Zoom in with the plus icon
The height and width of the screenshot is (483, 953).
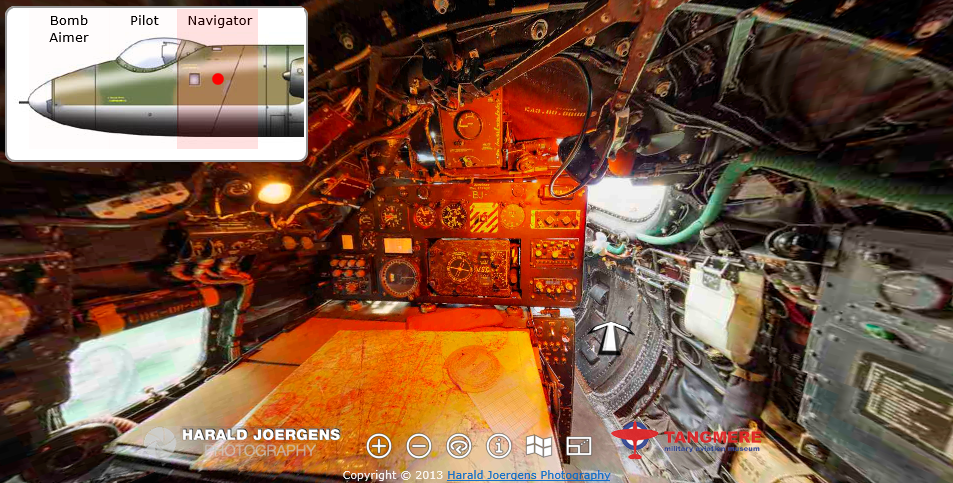point(379,446)
